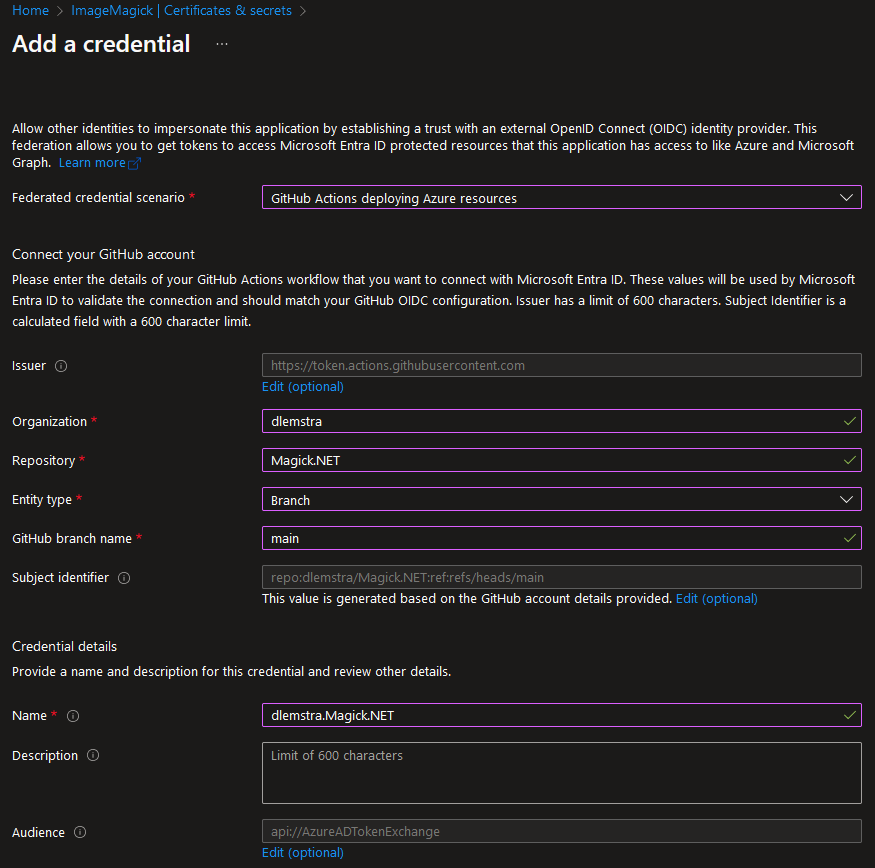Click Edit (optional) under the Audience field
This screenshot has width=875, height=868.
(x=302, y=852)
